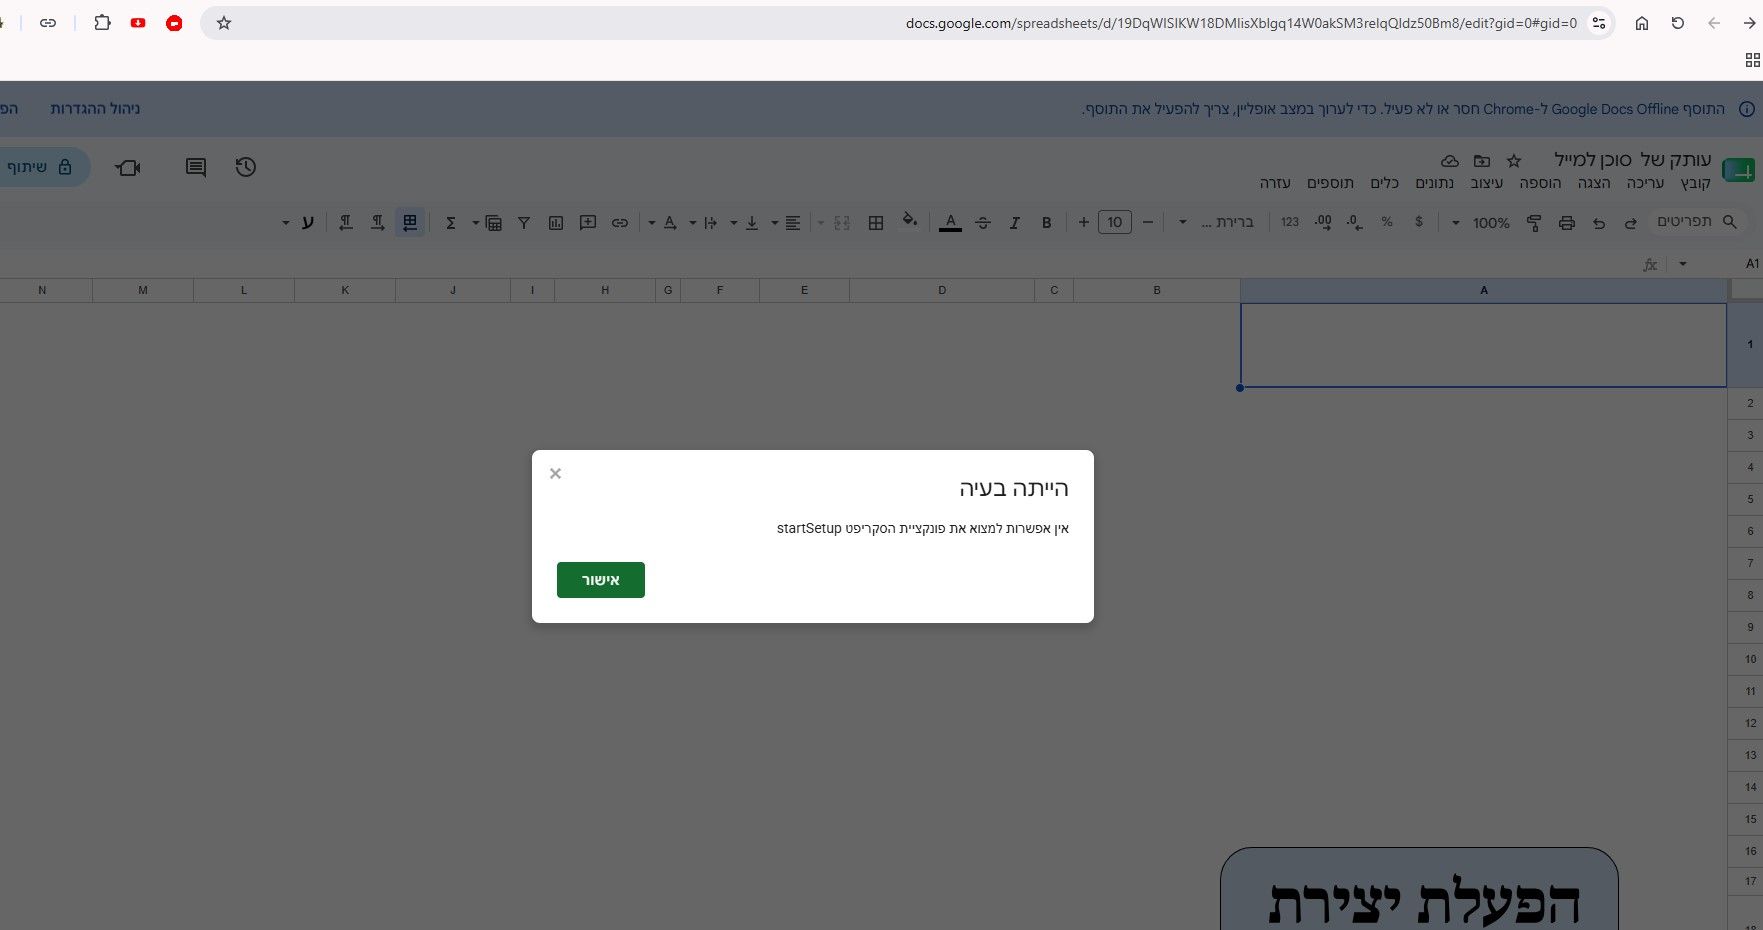Viewport: 1763px width, 930px height.
Task: Click the אישור confirmation button
Action: point(600,580)
